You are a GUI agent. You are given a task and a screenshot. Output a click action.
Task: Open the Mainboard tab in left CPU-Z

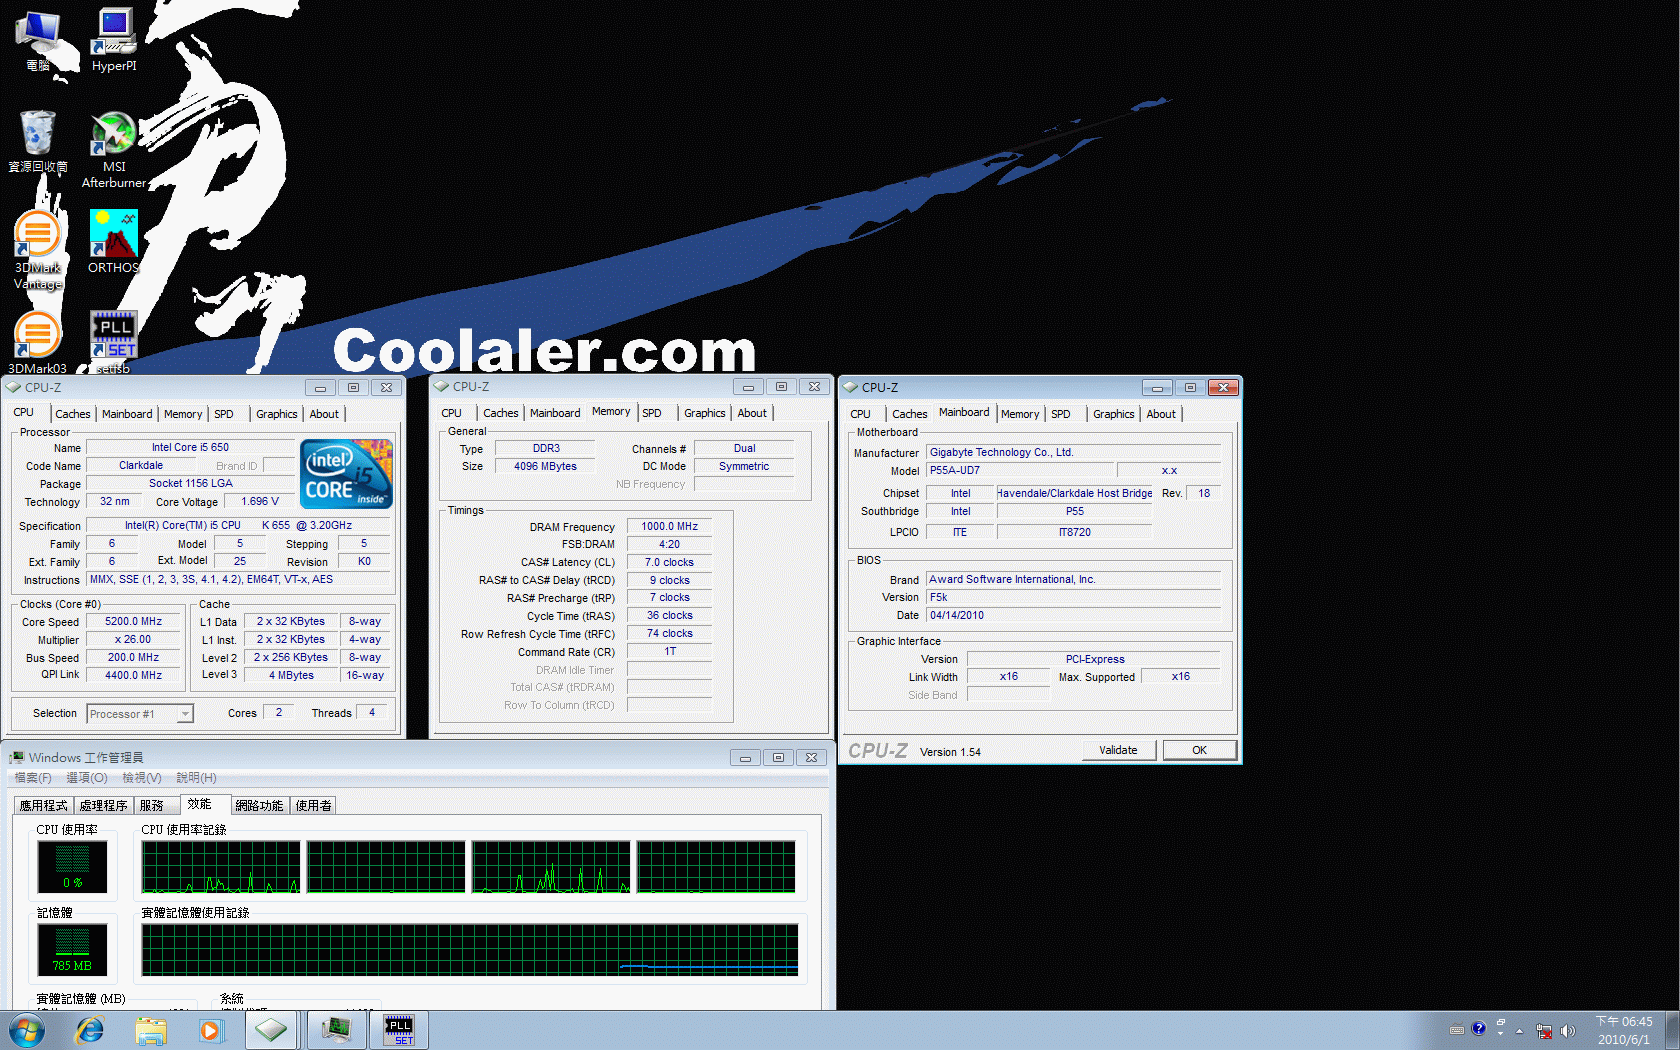pos(127,414)
